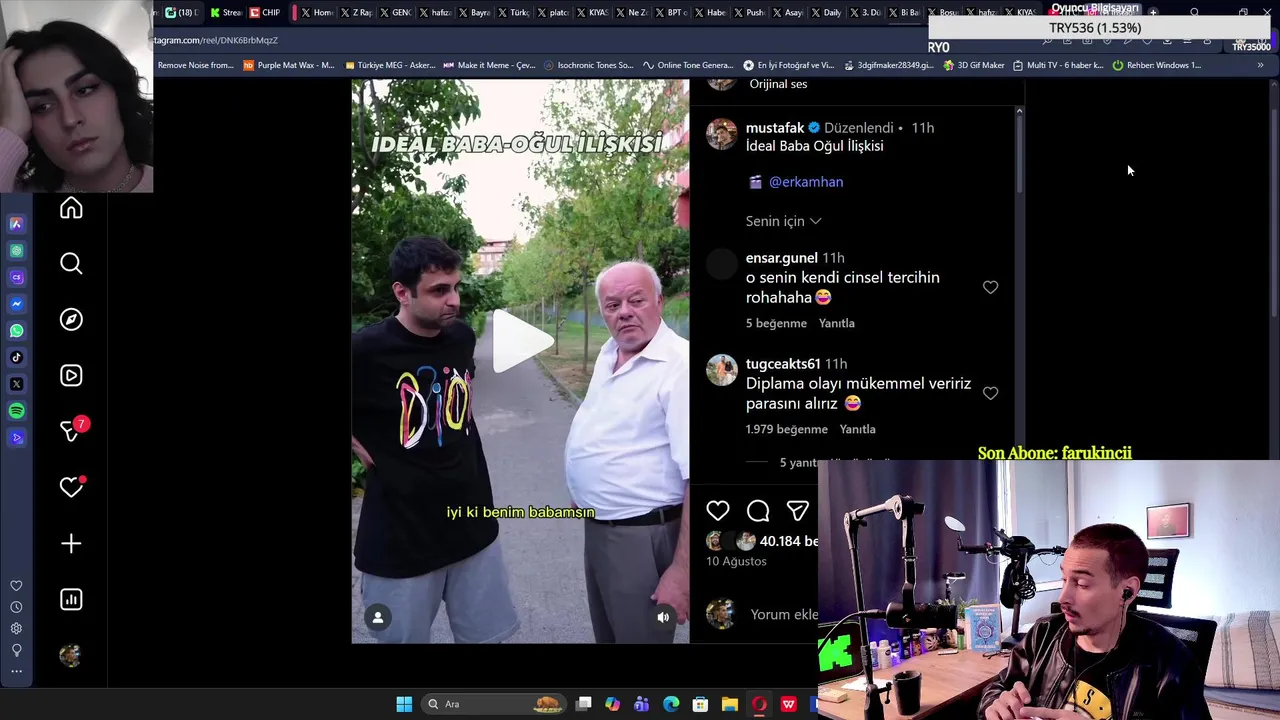Click the 'Yorum ekle' comment field
Screen dimensions: 1280x720
click(784, 615)
